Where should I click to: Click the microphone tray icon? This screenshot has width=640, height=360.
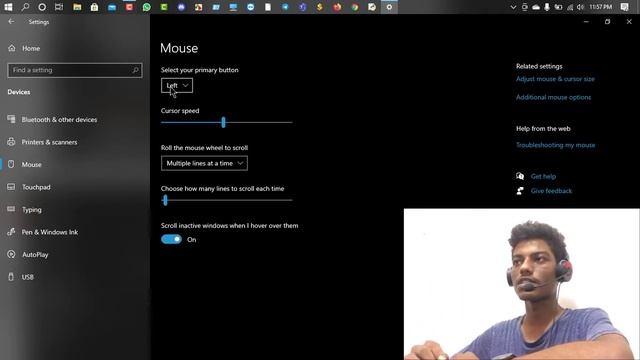point(547,7)
